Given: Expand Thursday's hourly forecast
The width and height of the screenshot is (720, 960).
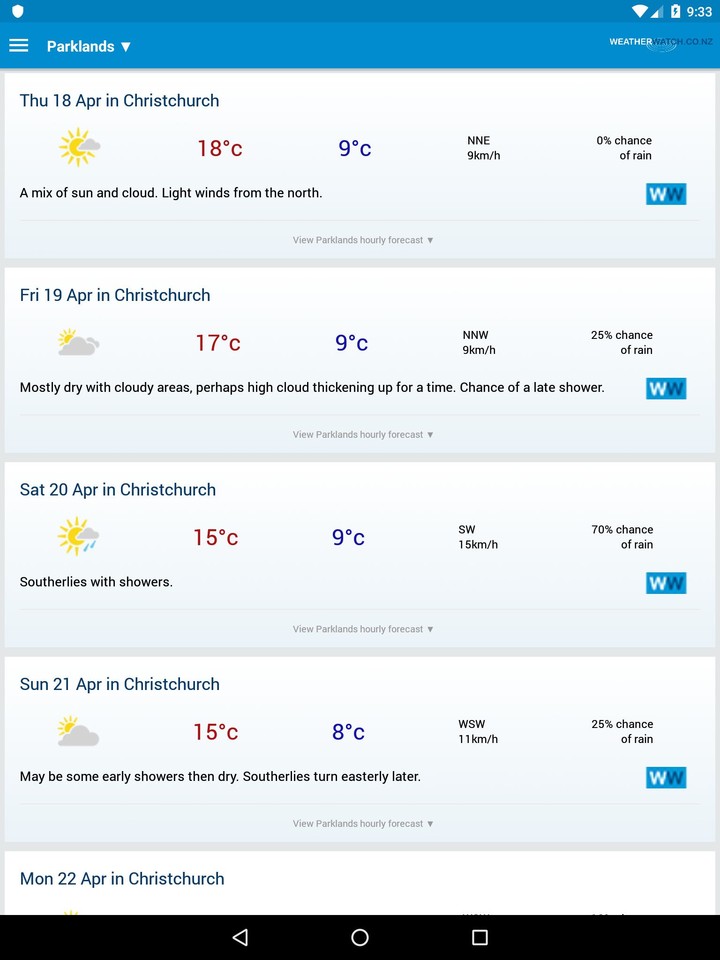Looking at the screenshot, I should click(x=362, y=240).
